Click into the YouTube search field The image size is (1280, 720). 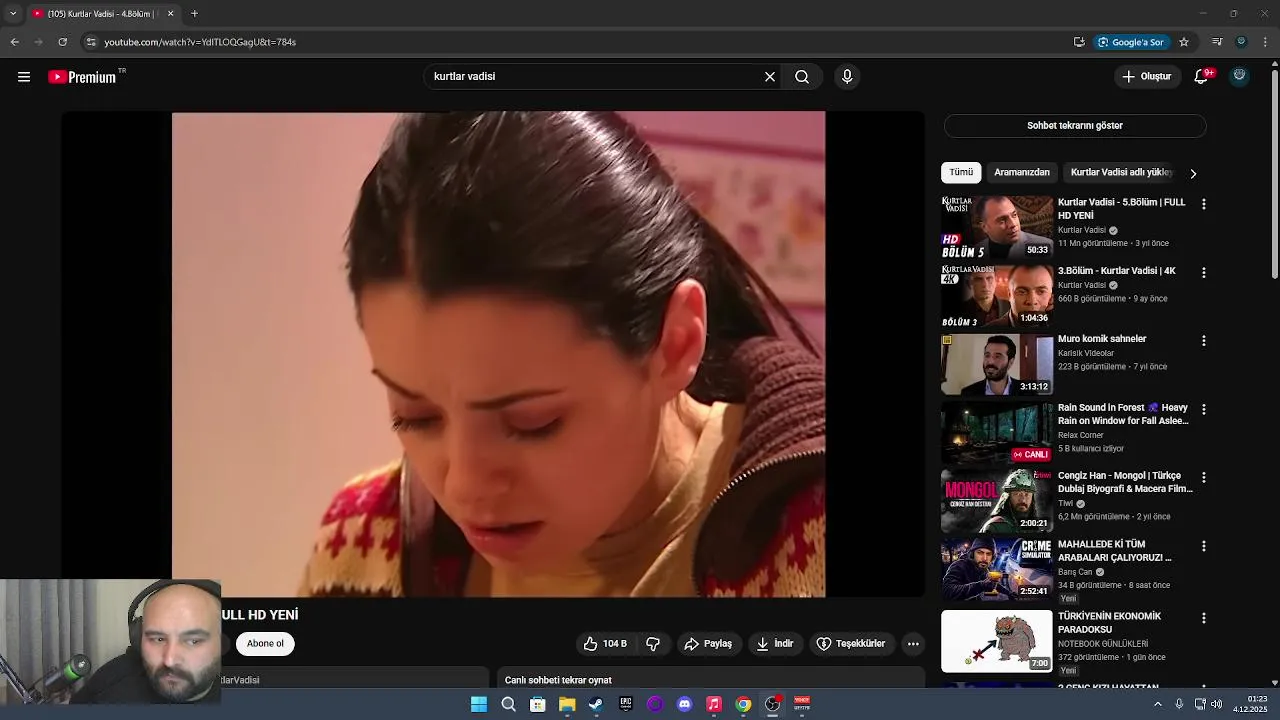[595, 77]
